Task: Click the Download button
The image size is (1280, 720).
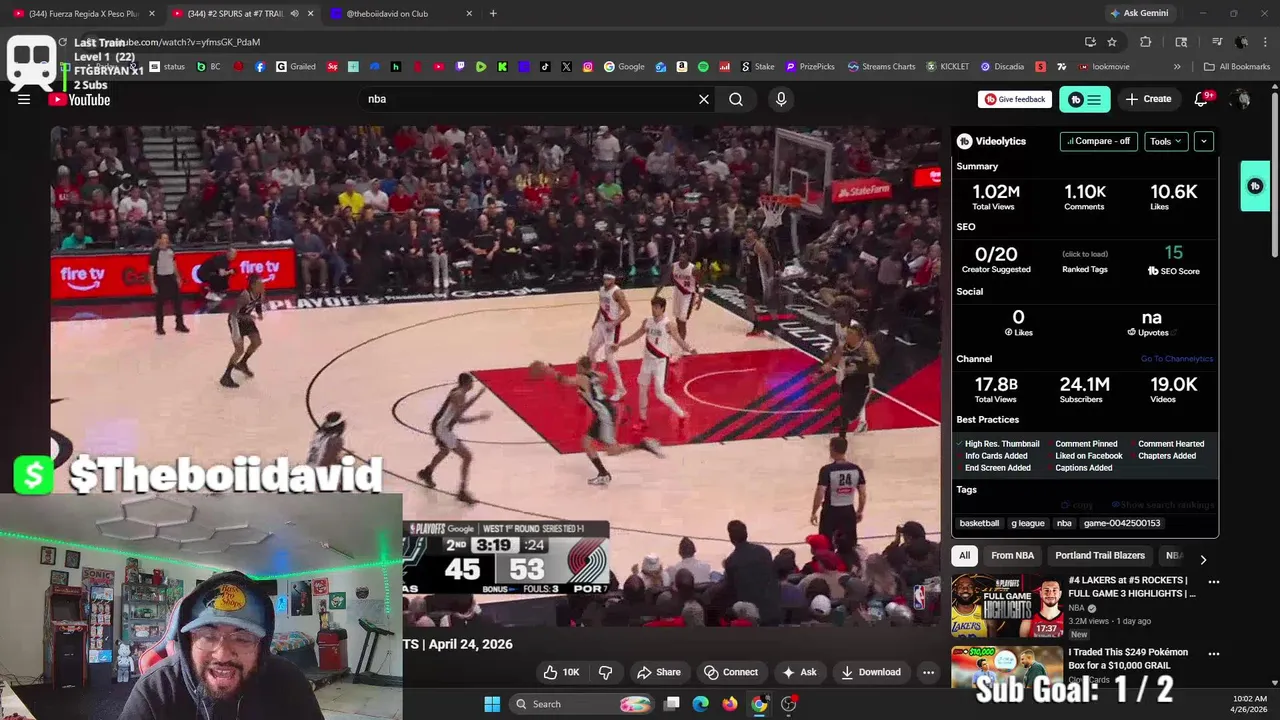Action: coord(871,672)
